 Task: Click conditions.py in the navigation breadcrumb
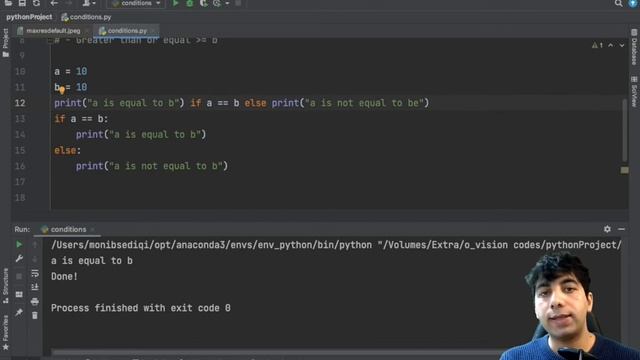[87, 17]
